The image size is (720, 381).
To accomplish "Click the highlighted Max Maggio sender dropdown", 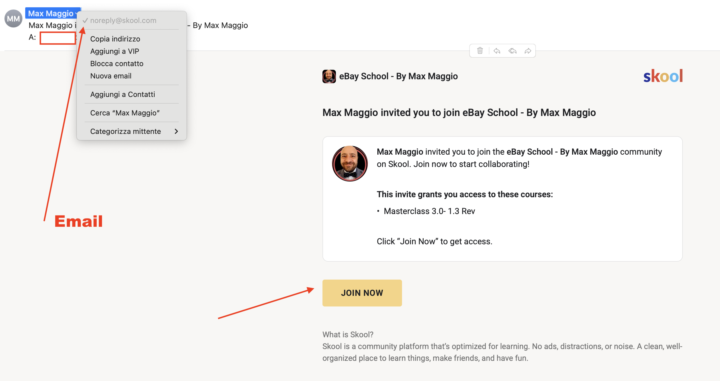I will click(53, 13).
